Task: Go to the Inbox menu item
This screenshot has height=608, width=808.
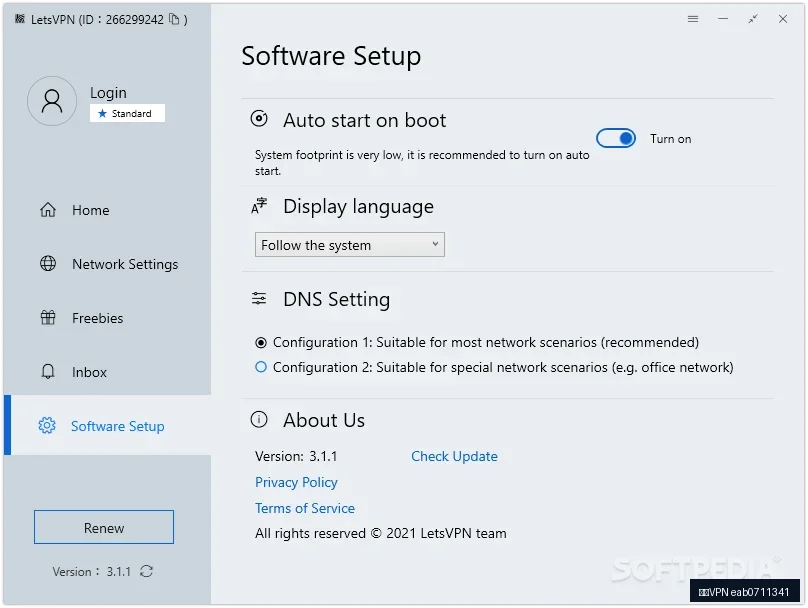Action: click(89, 372)
